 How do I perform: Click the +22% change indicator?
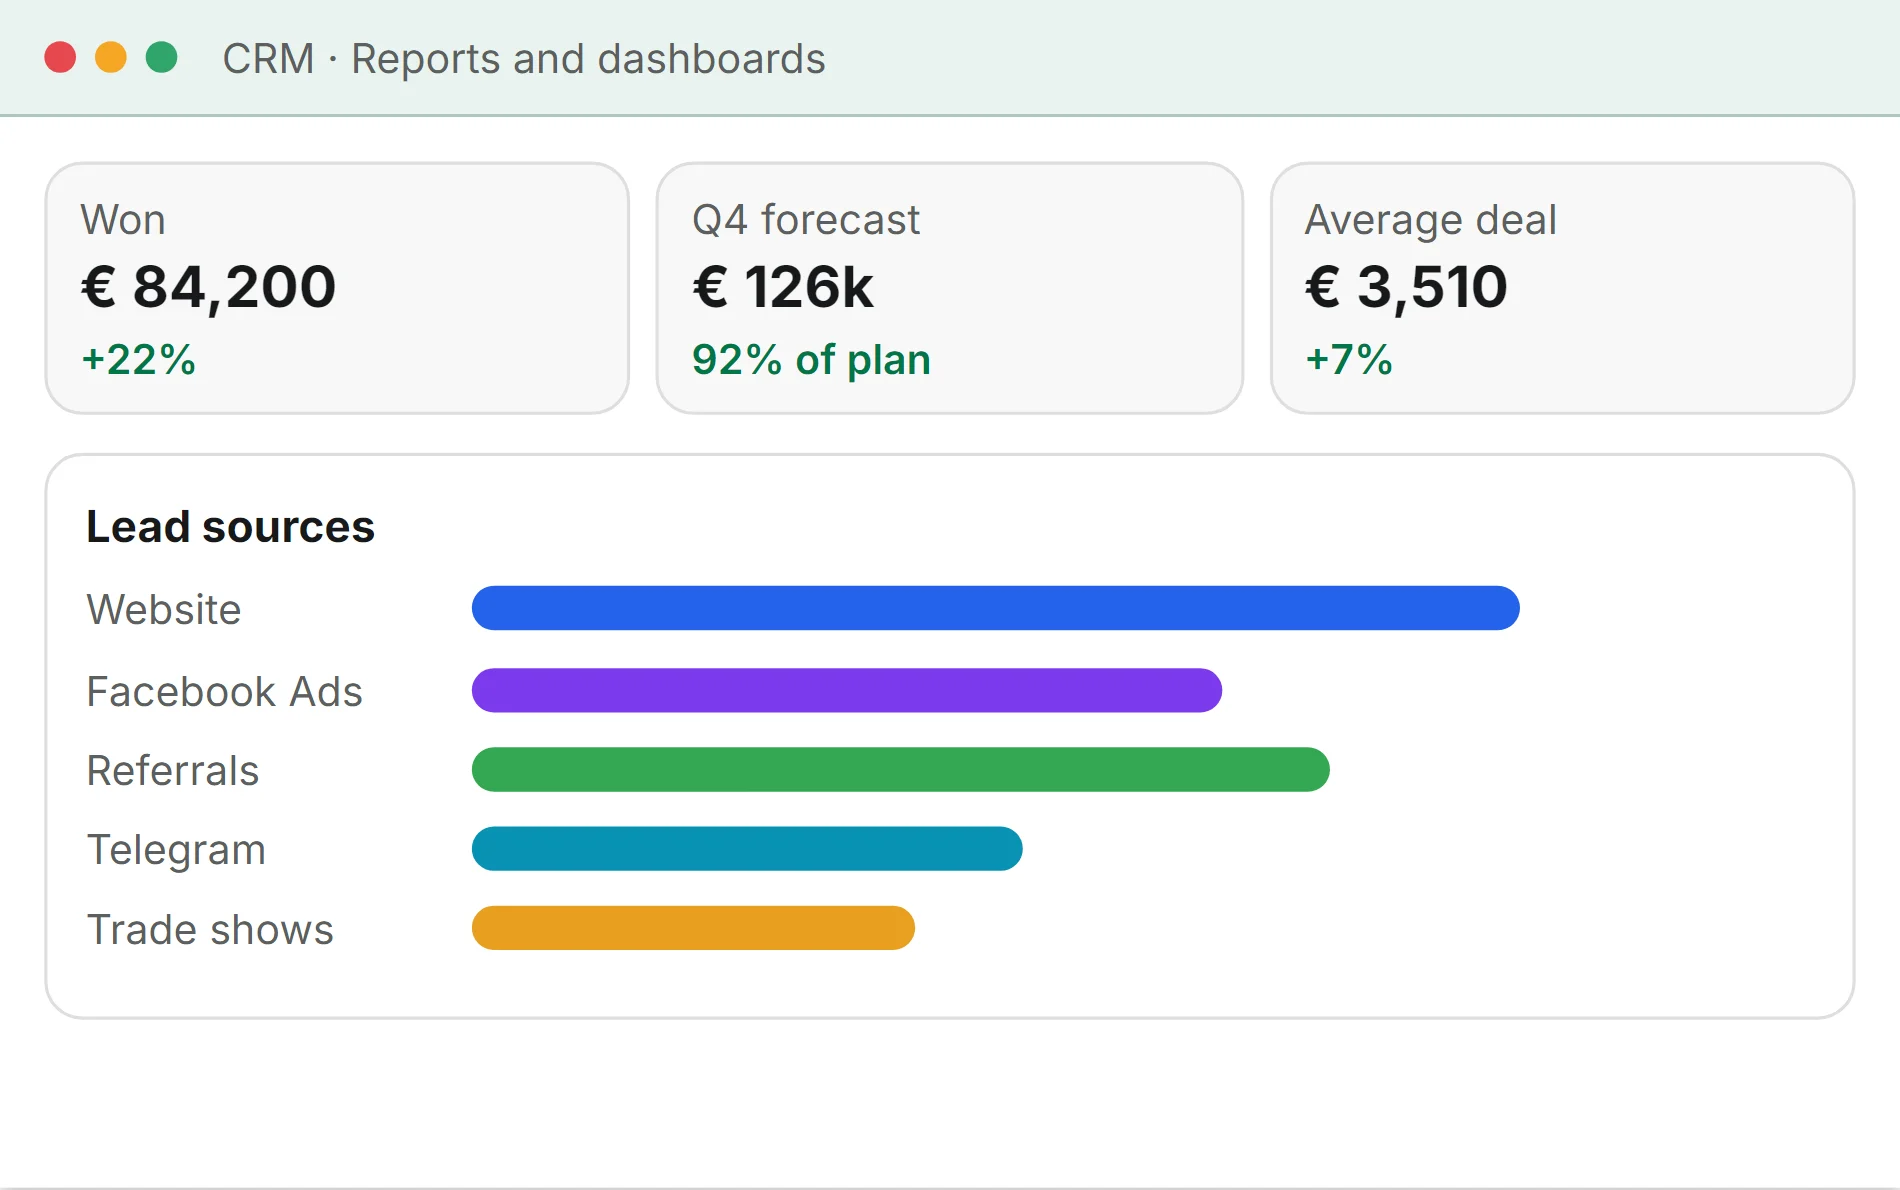[x=138, y=360]
